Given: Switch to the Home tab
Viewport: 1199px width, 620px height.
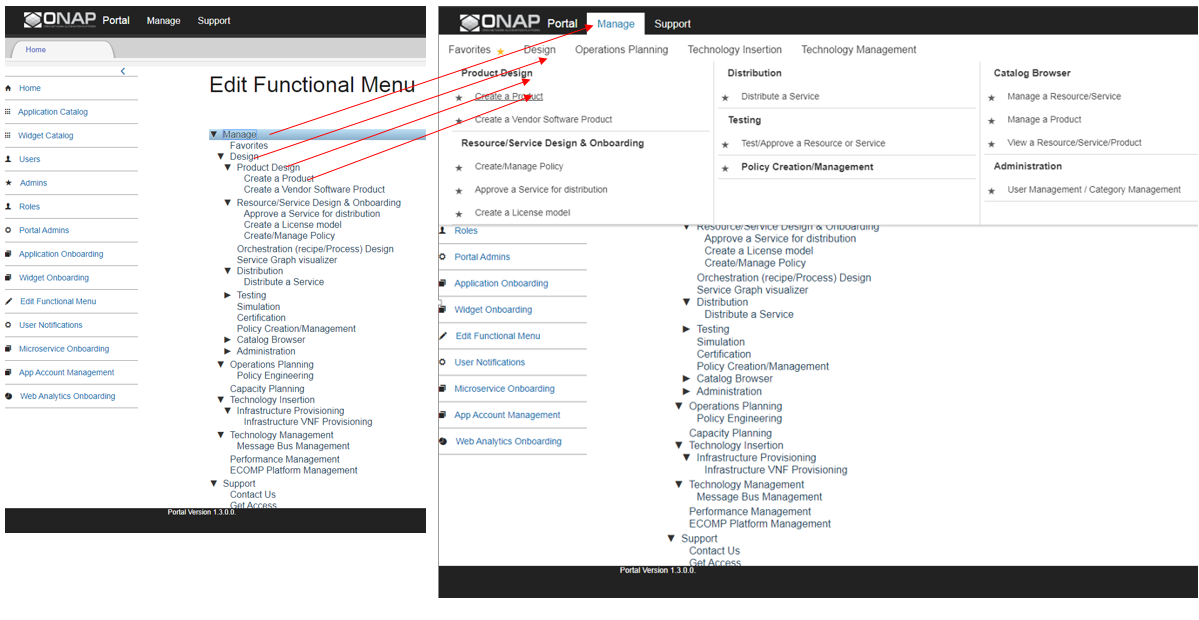Looking at the screenshot, I should coord(36,49).
